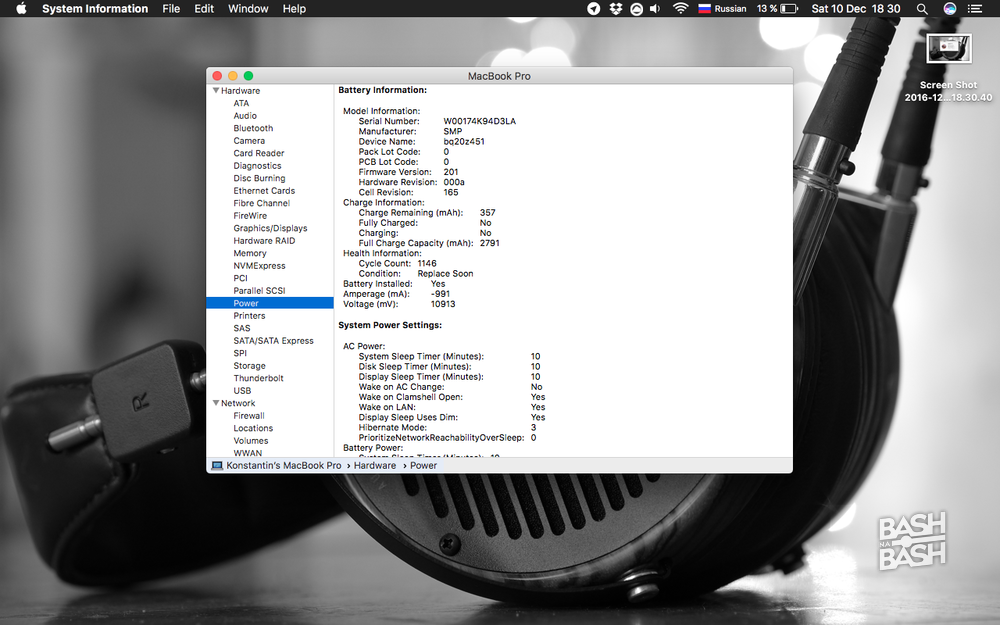Launch Siri from menu bar
This screenshot has height=625, width=1000.
(x=950, y=8)
